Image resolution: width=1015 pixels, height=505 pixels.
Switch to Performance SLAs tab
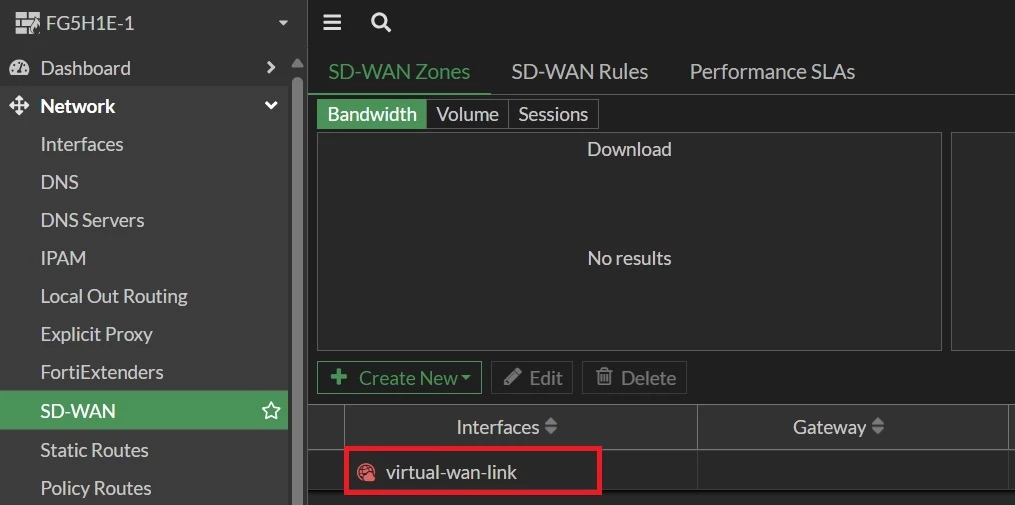point(772,71)
